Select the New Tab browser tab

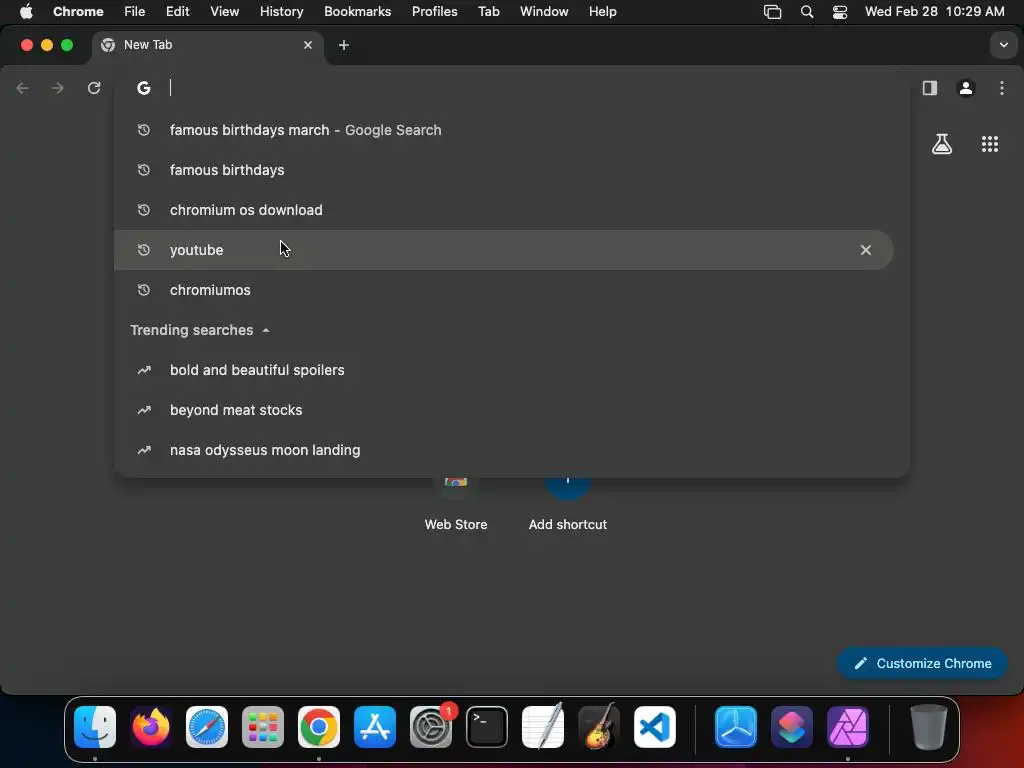click(207, 45)
